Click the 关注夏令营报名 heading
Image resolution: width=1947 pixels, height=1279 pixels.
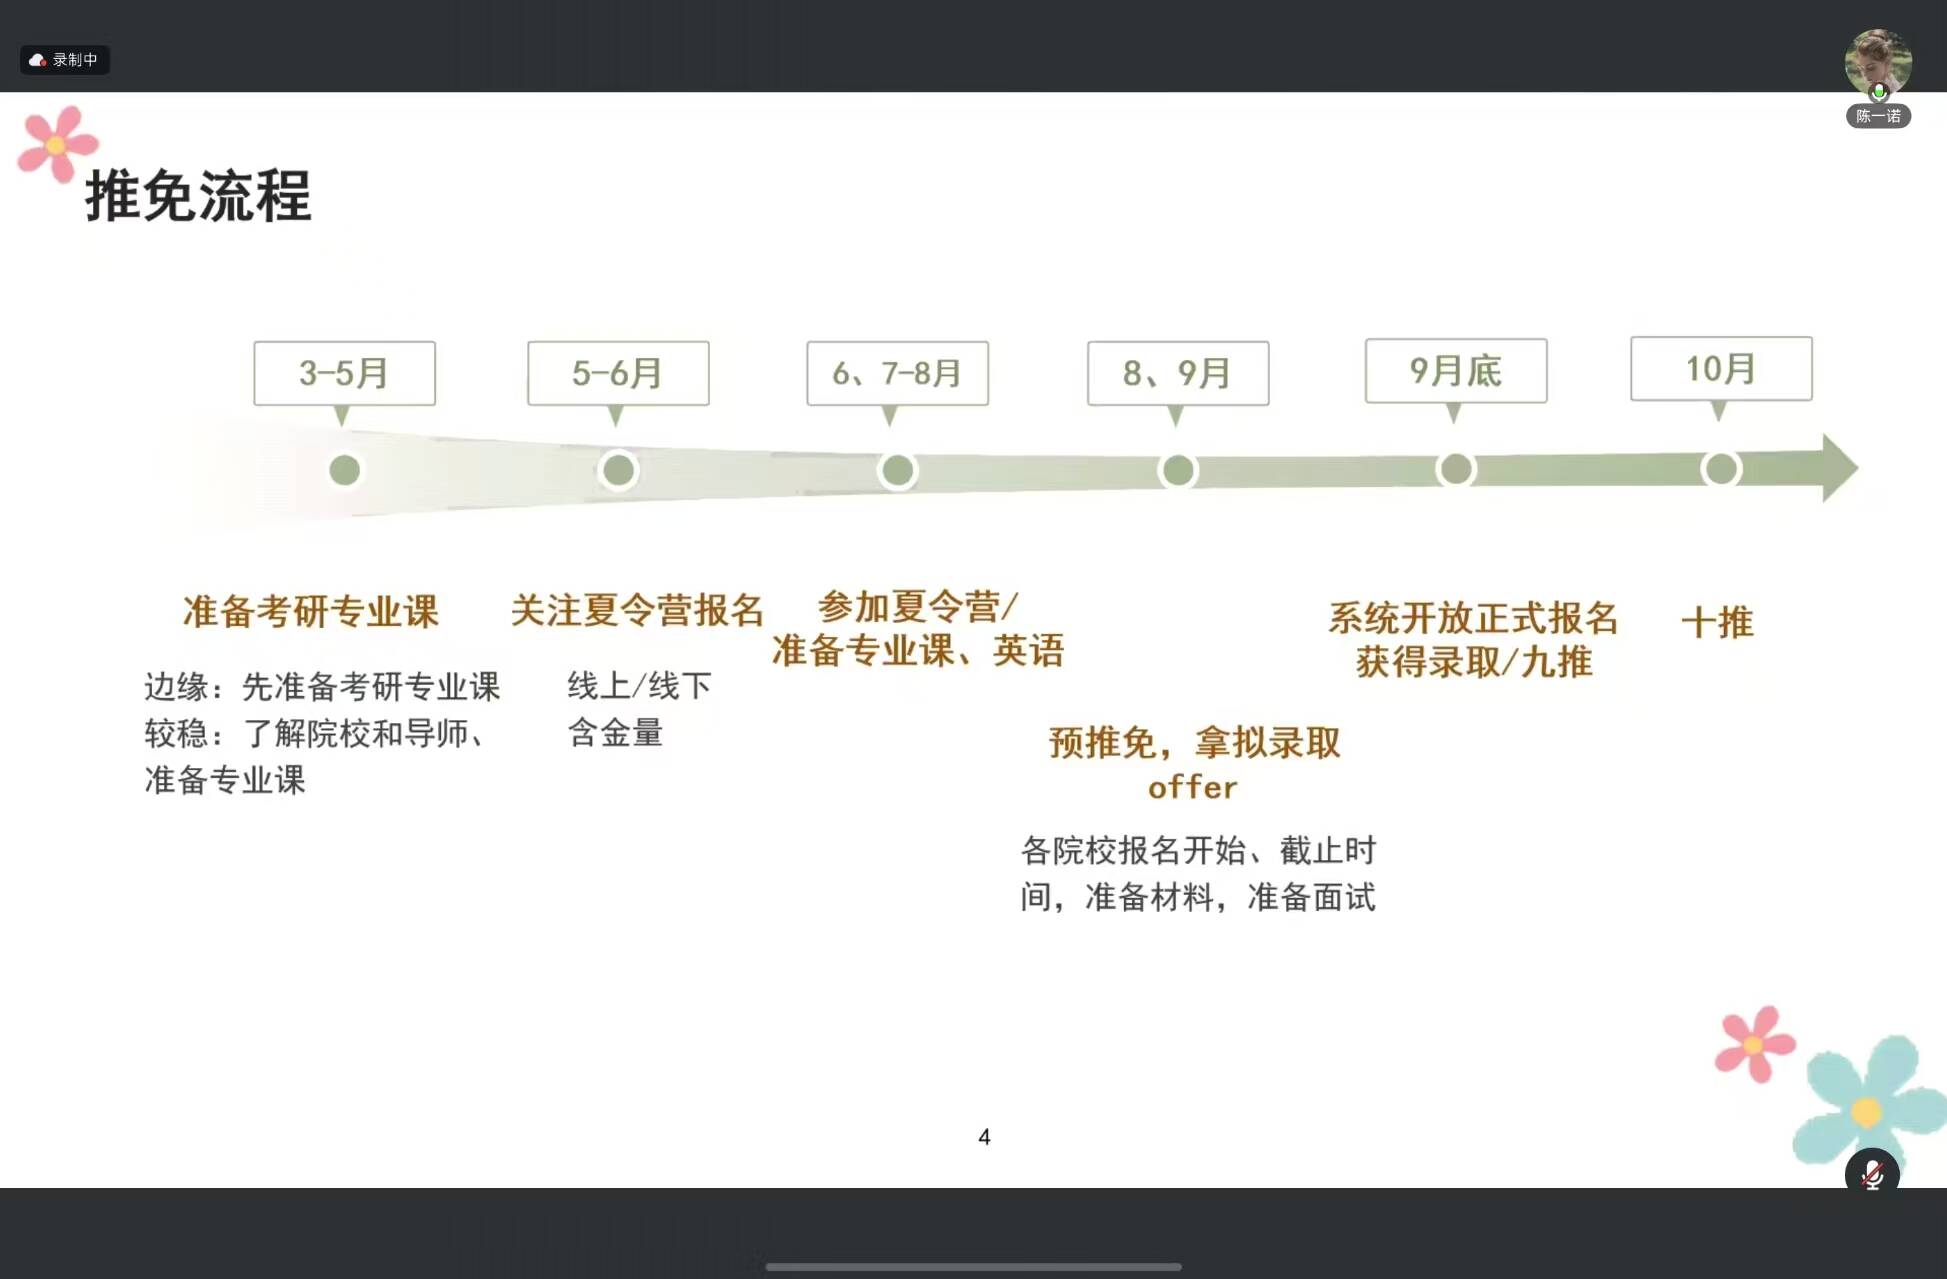637,610
